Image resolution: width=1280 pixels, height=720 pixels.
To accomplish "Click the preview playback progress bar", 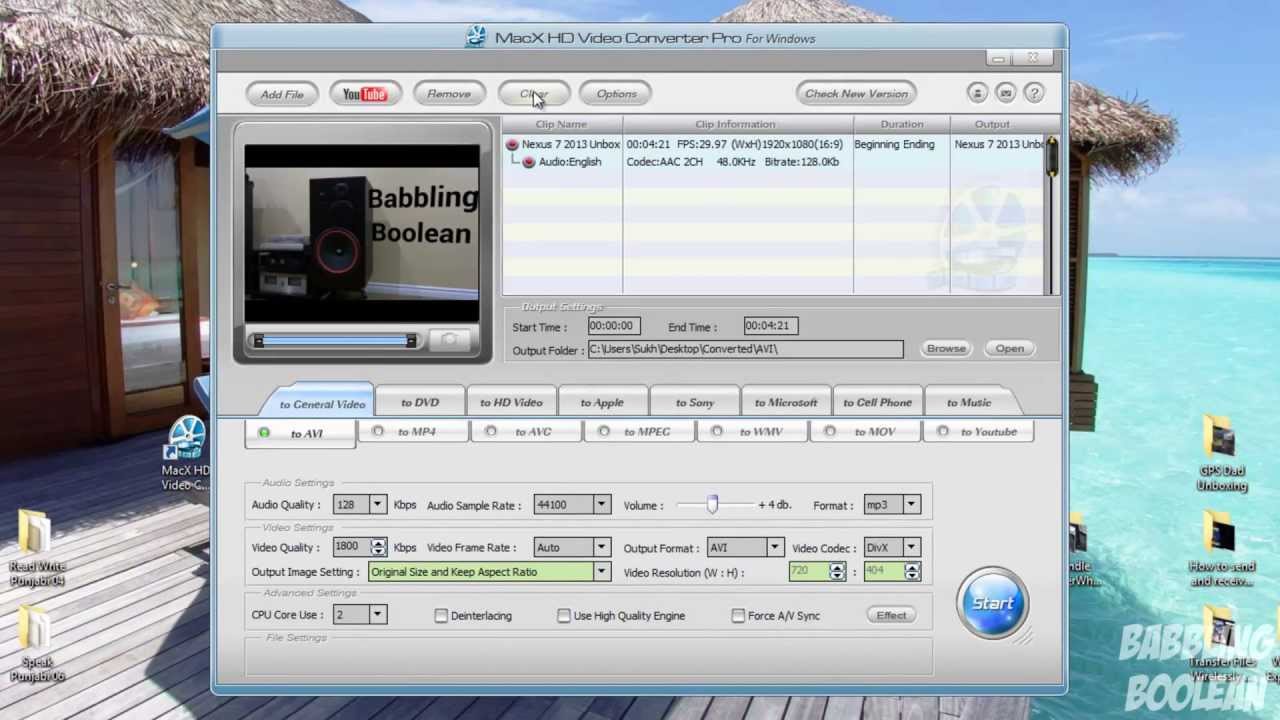I will (335, 341).
